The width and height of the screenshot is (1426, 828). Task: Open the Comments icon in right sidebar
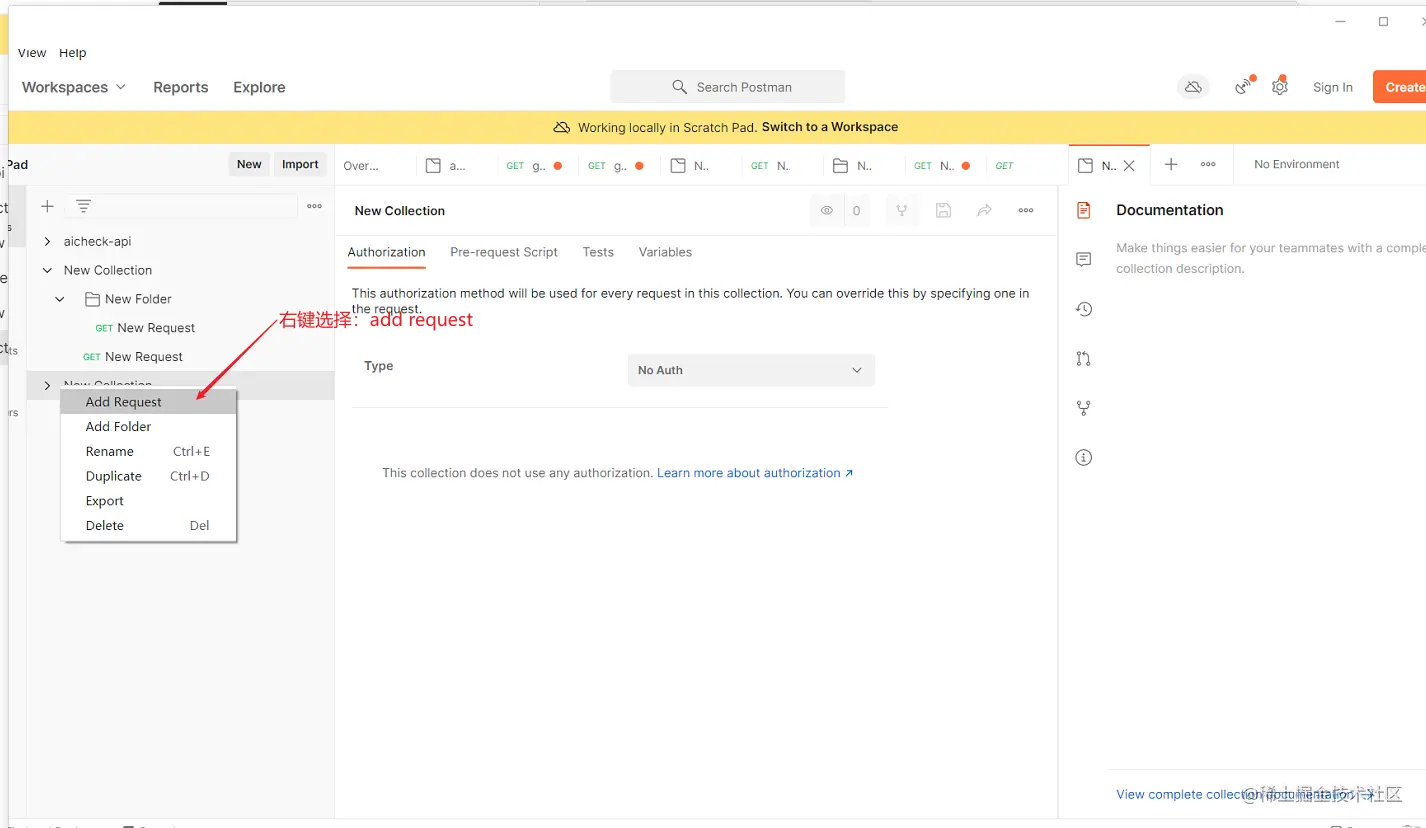click(1083, 259)
